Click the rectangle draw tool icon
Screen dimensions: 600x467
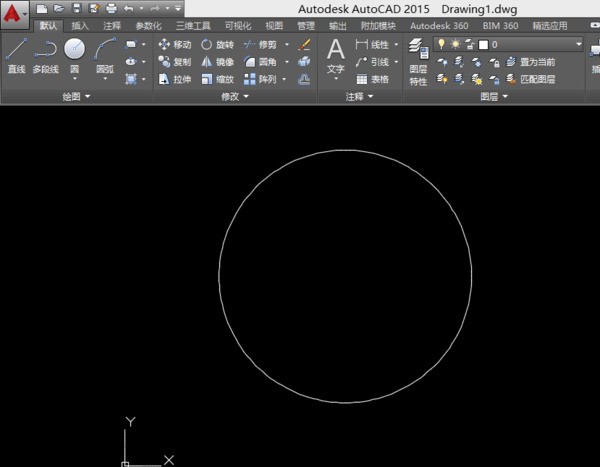[x=131, y=44]
